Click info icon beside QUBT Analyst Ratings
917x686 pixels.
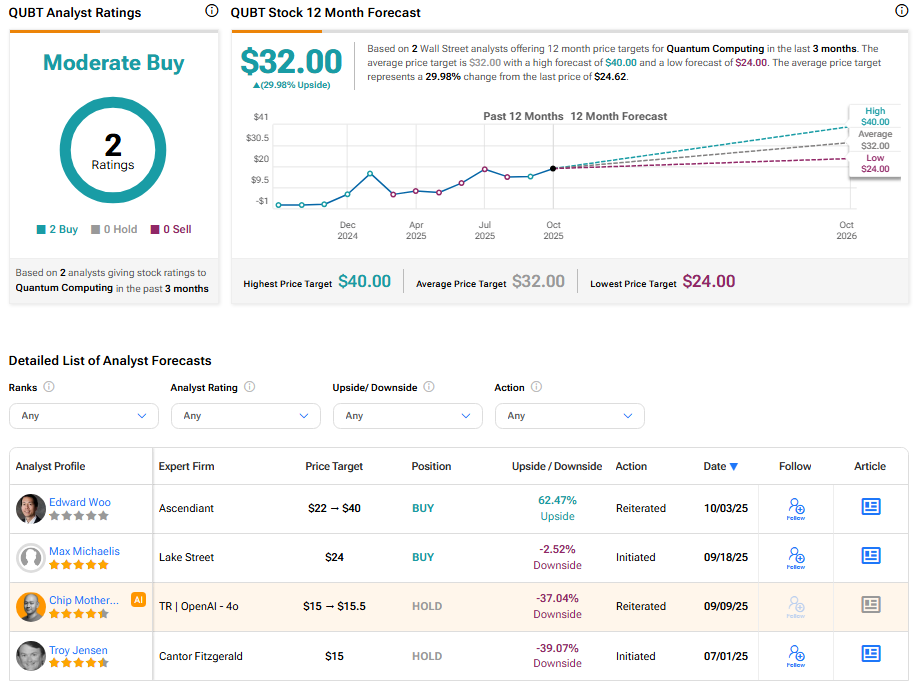(x=211, y=11)
